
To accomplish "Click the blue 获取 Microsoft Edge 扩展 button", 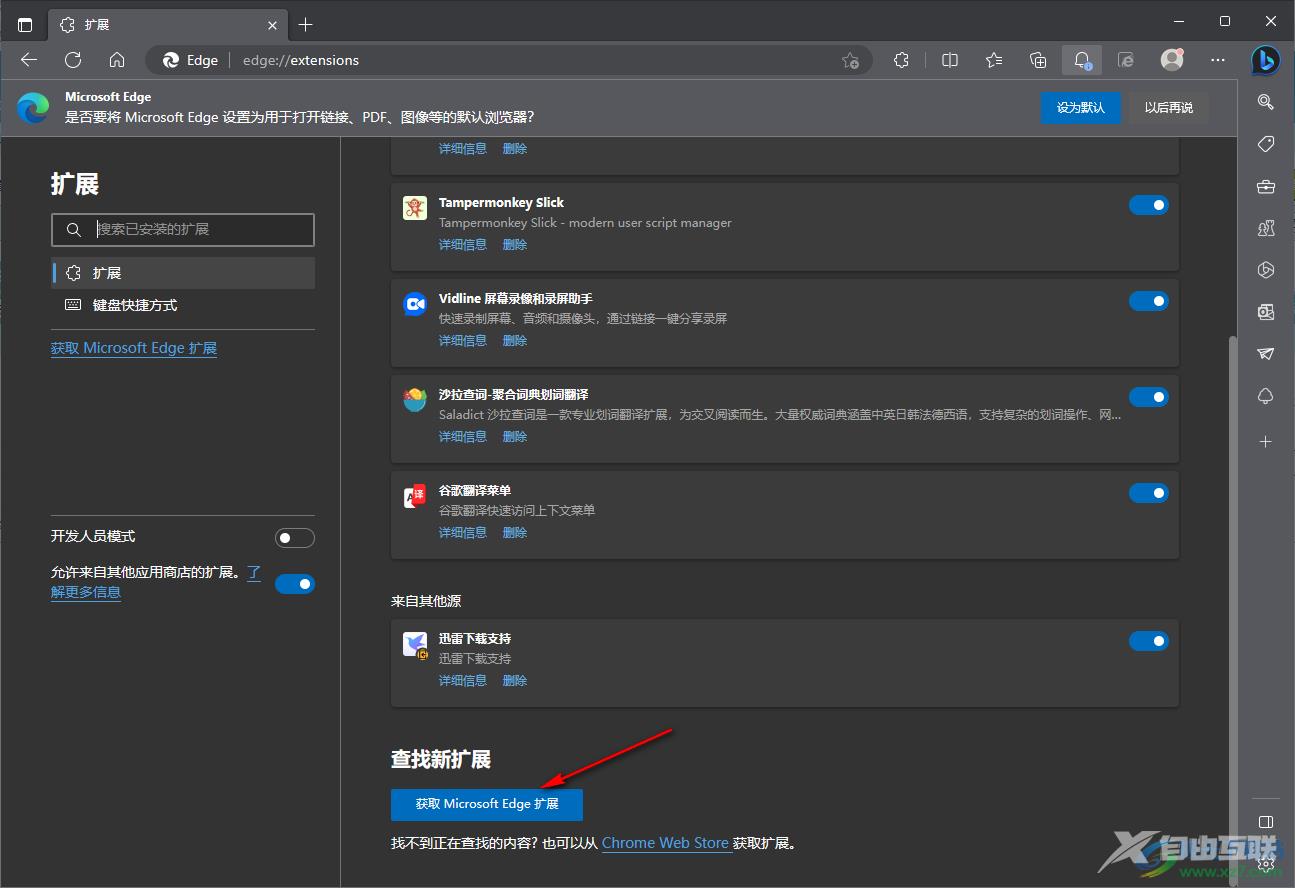I will click(x=487, y=804).
